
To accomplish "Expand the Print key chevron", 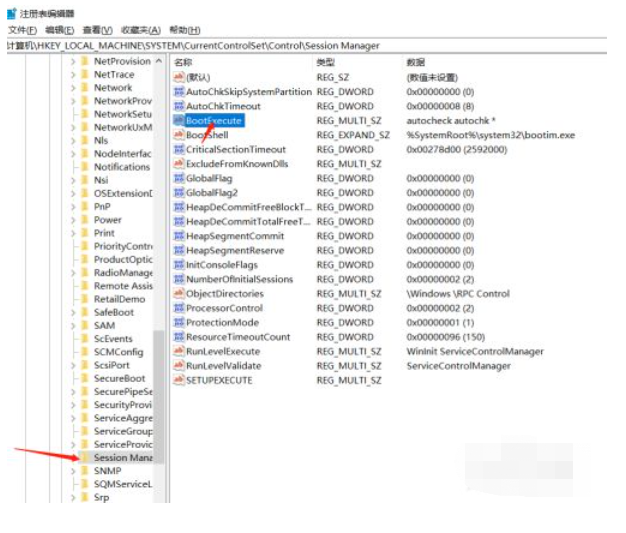I will pyautogui.click(x=73, y=233).
